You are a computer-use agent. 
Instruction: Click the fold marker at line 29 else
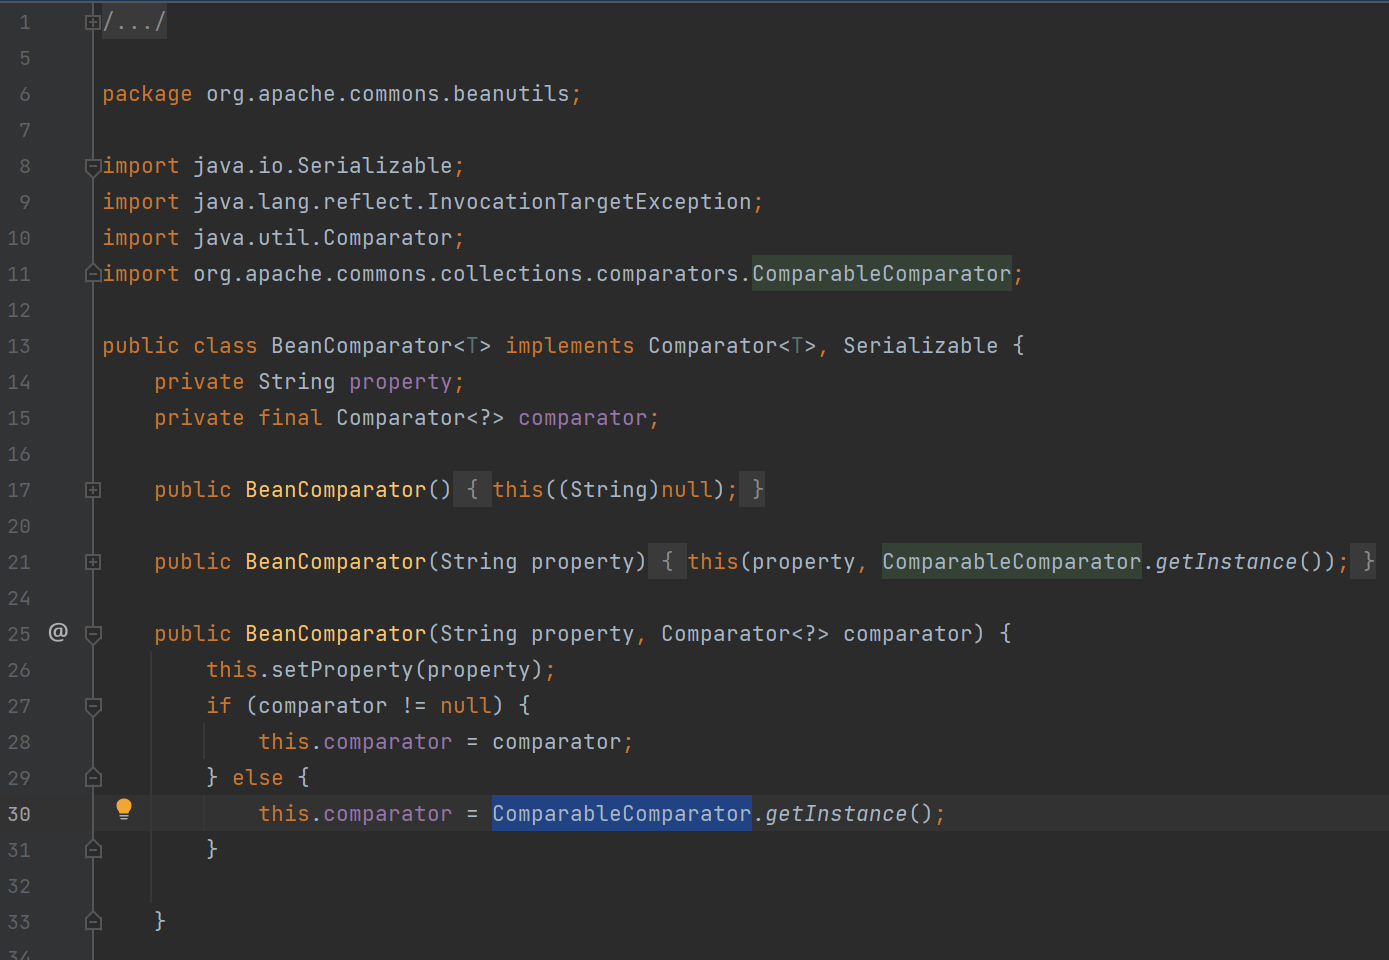coord(92,777)
